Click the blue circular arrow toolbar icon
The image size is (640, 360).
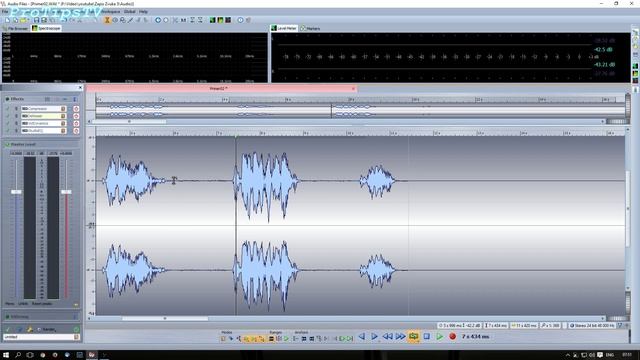tap(158, 20)
